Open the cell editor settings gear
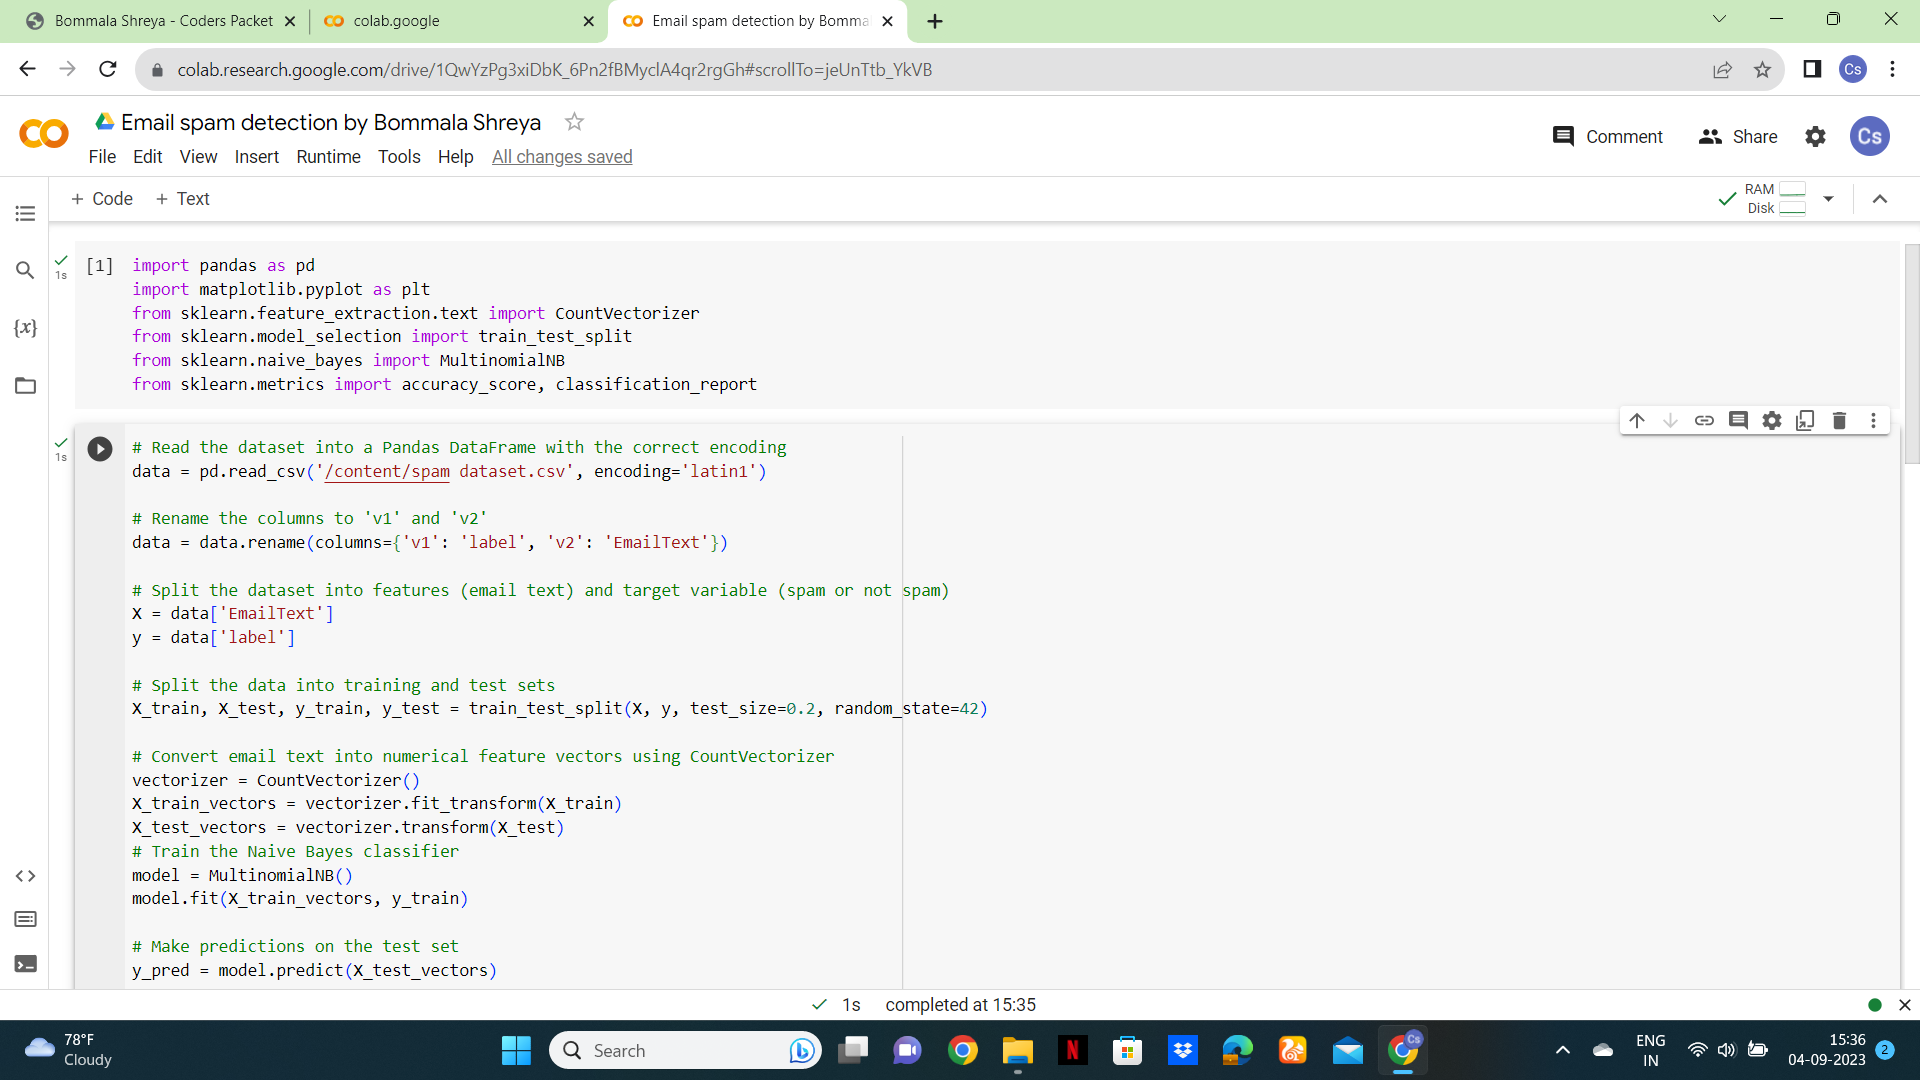 point(1772,420)
